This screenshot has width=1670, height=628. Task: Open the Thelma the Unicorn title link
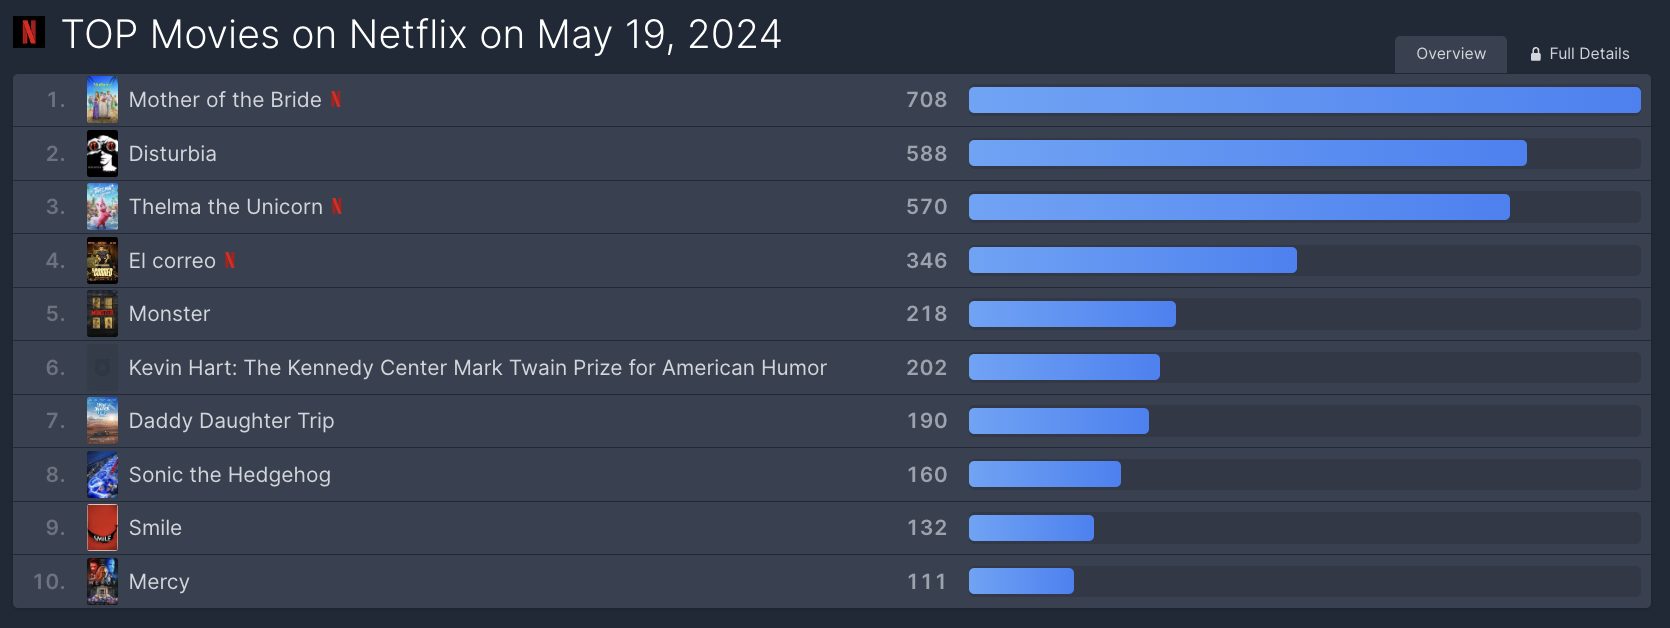coord(226,207)
